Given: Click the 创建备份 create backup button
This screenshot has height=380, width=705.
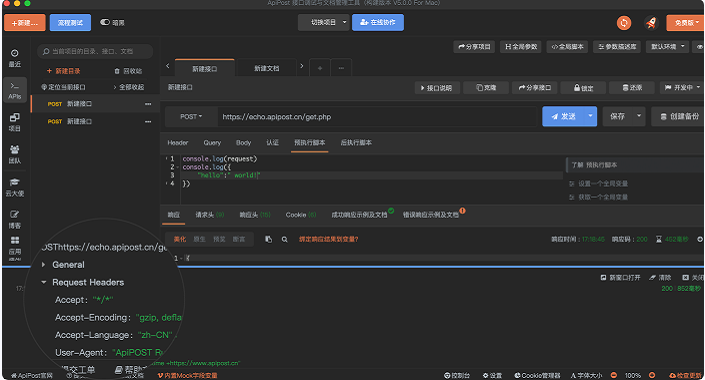Looking at the screenshot, I should point(679,116).
